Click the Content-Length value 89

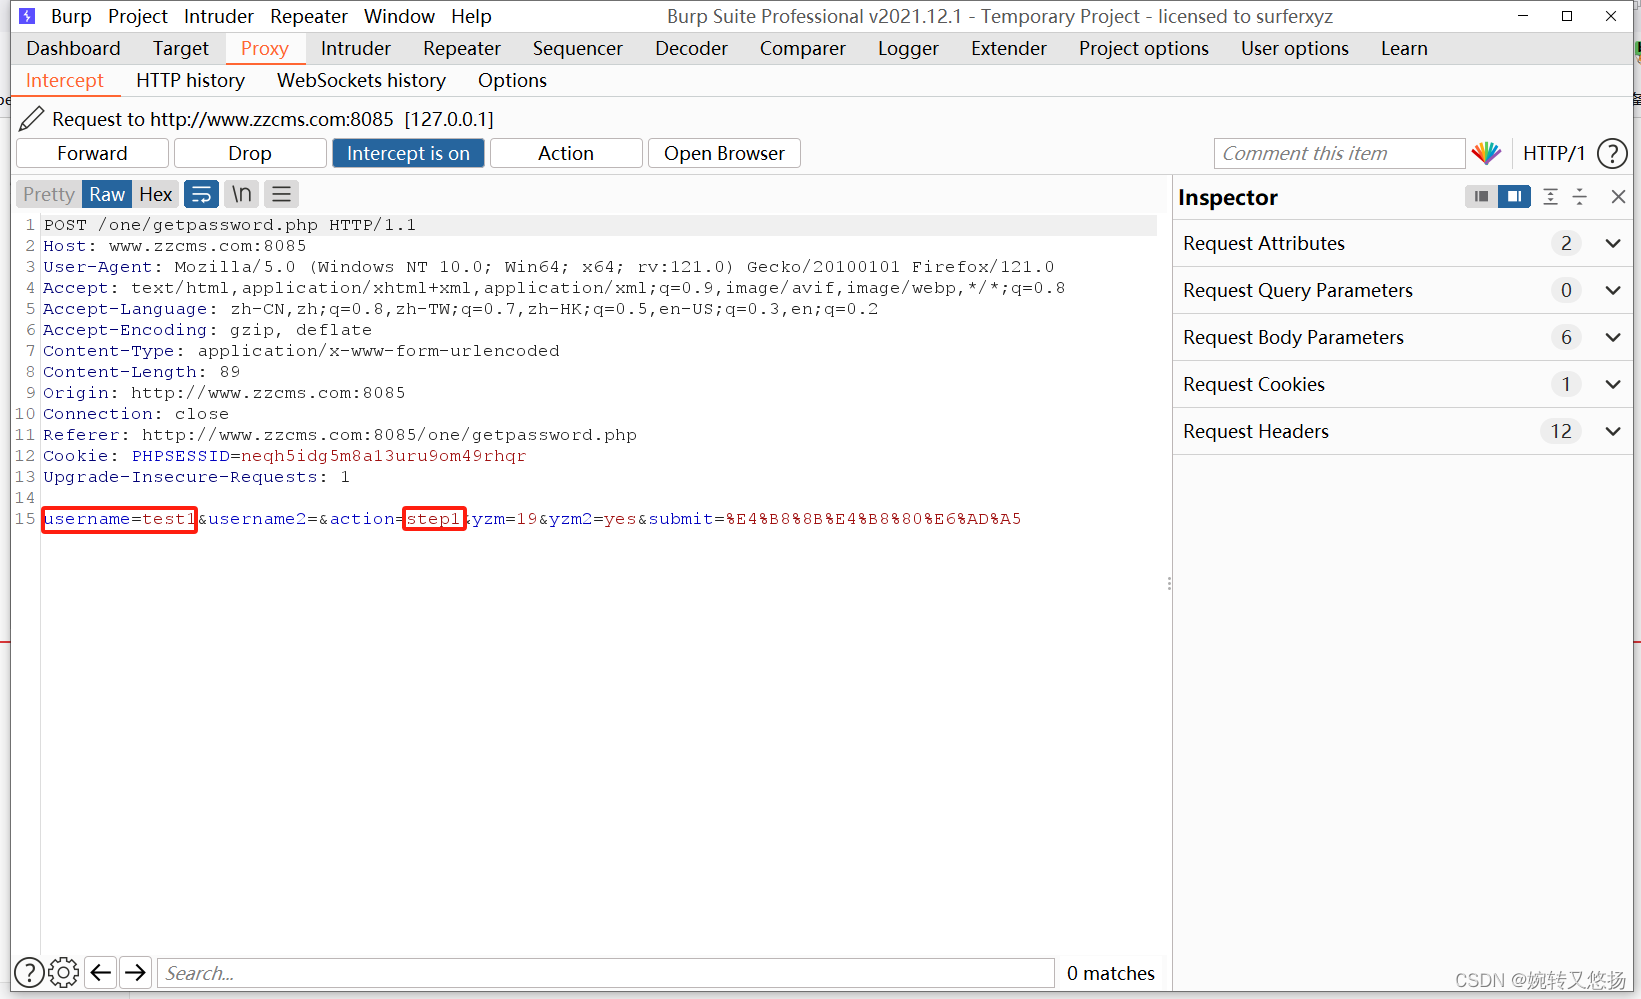pos(230,372)
